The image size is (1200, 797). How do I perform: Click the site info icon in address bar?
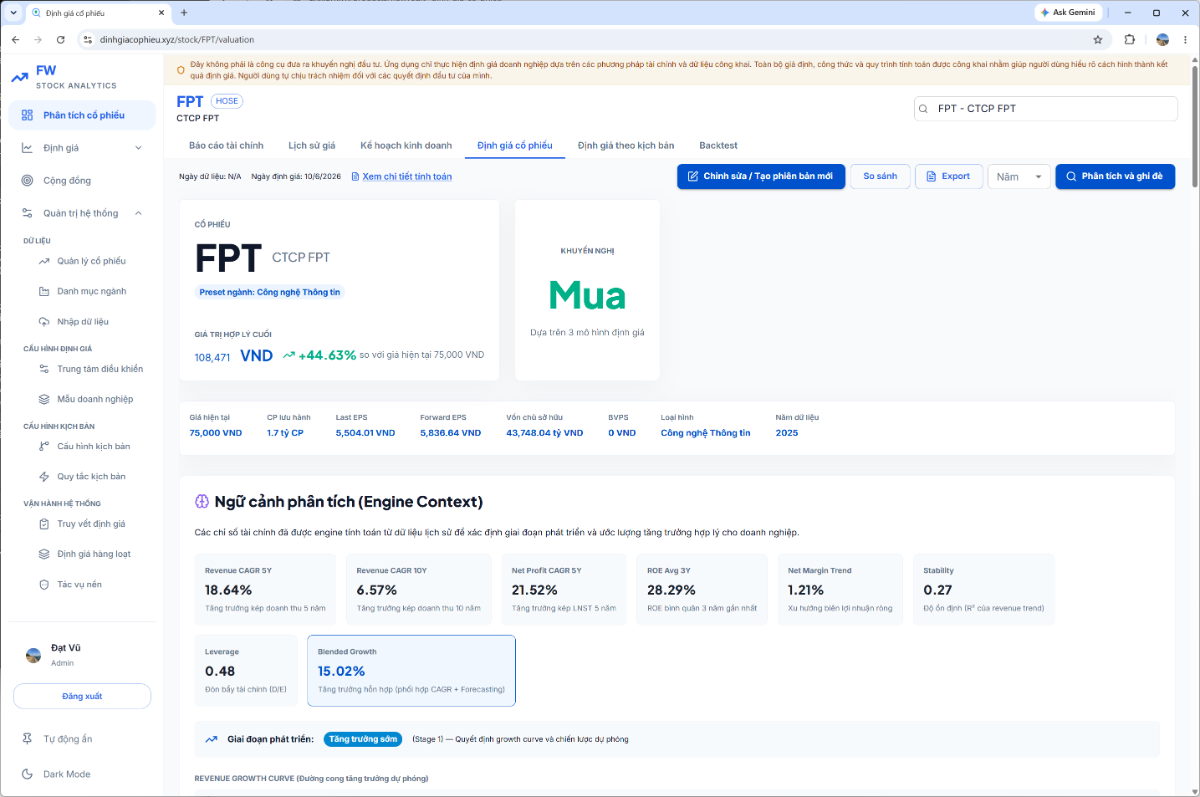pyautogui.click(x=87, y=40)
